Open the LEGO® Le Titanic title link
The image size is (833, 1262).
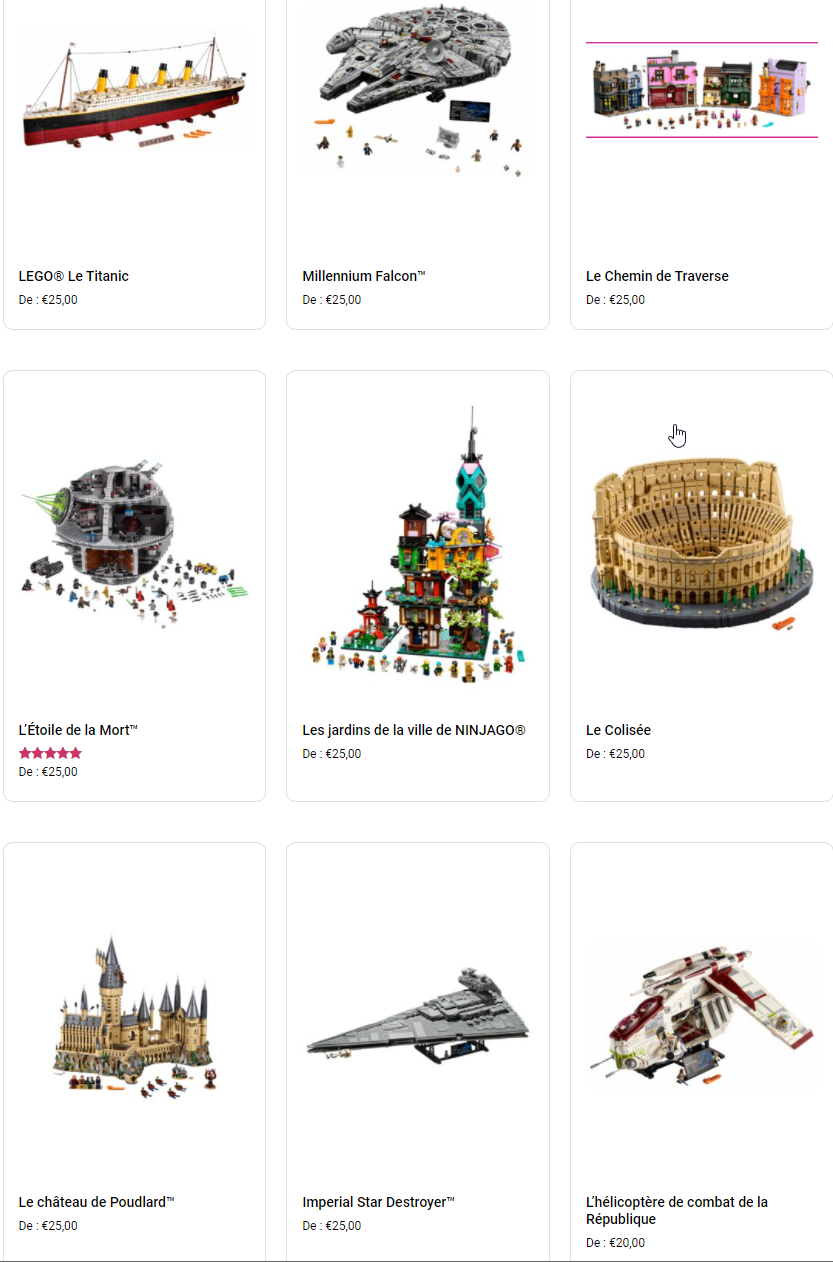[x=74, y=276]
